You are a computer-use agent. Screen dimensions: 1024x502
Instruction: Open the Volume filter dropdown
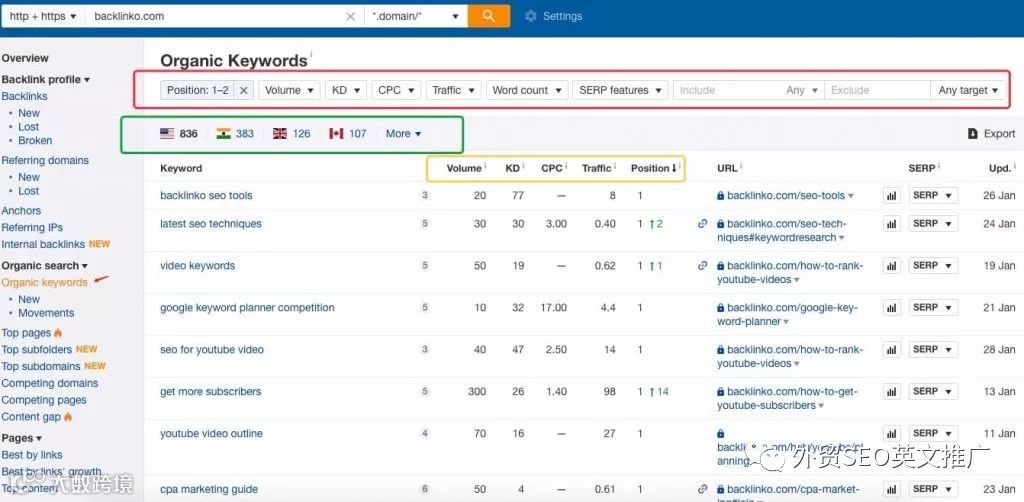pos(289,90)
